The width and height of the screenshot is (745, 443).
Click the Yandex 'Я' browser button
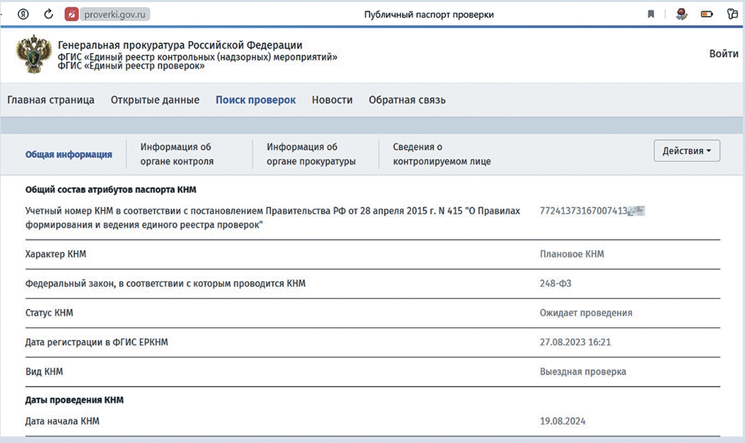click(x=22, y=15)
